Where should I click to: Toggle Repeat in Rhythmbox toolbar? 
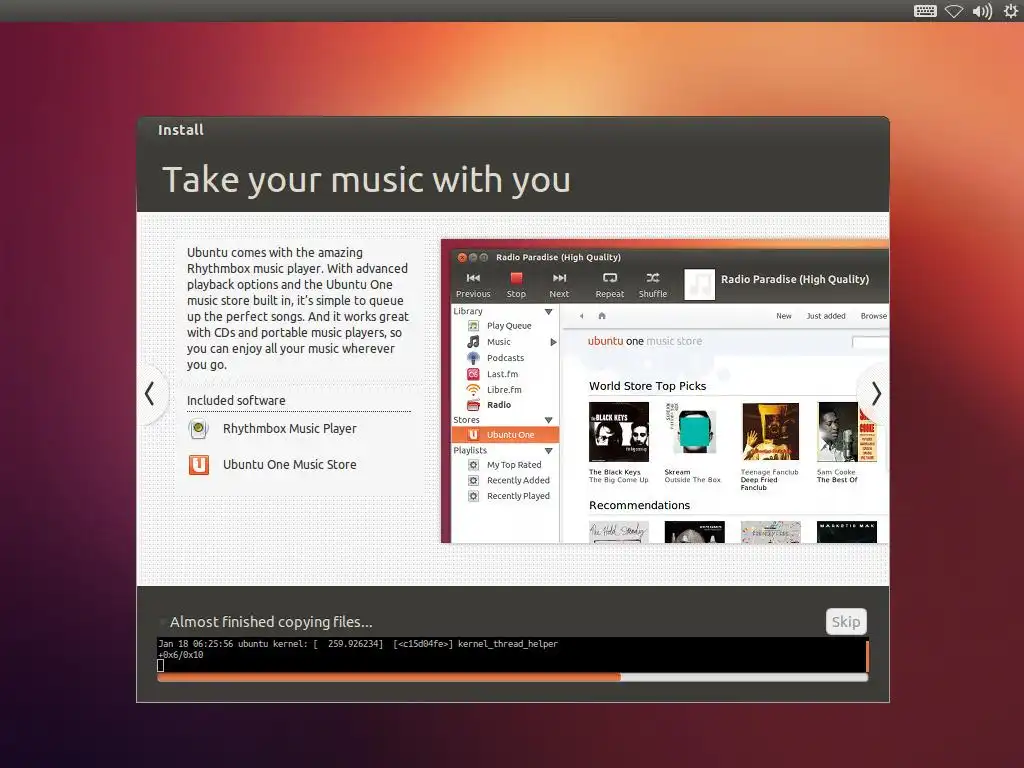click(x=609, y=285)
